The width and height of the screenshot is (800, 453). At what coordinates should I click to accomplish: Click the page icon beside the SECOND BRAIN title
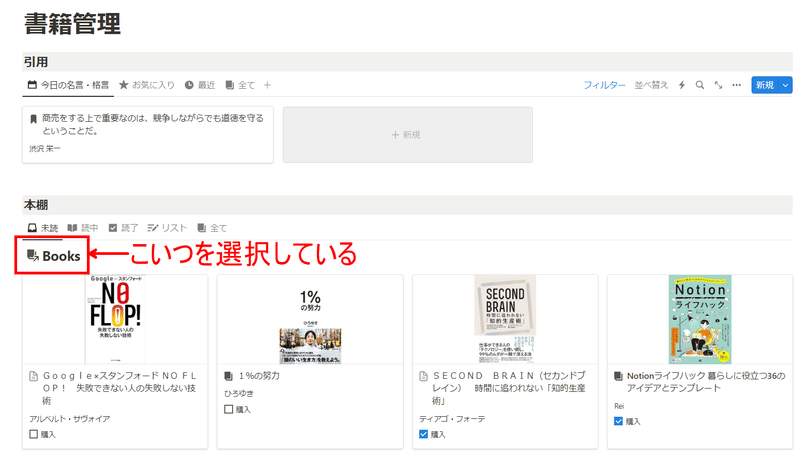(x=423, y=376)
